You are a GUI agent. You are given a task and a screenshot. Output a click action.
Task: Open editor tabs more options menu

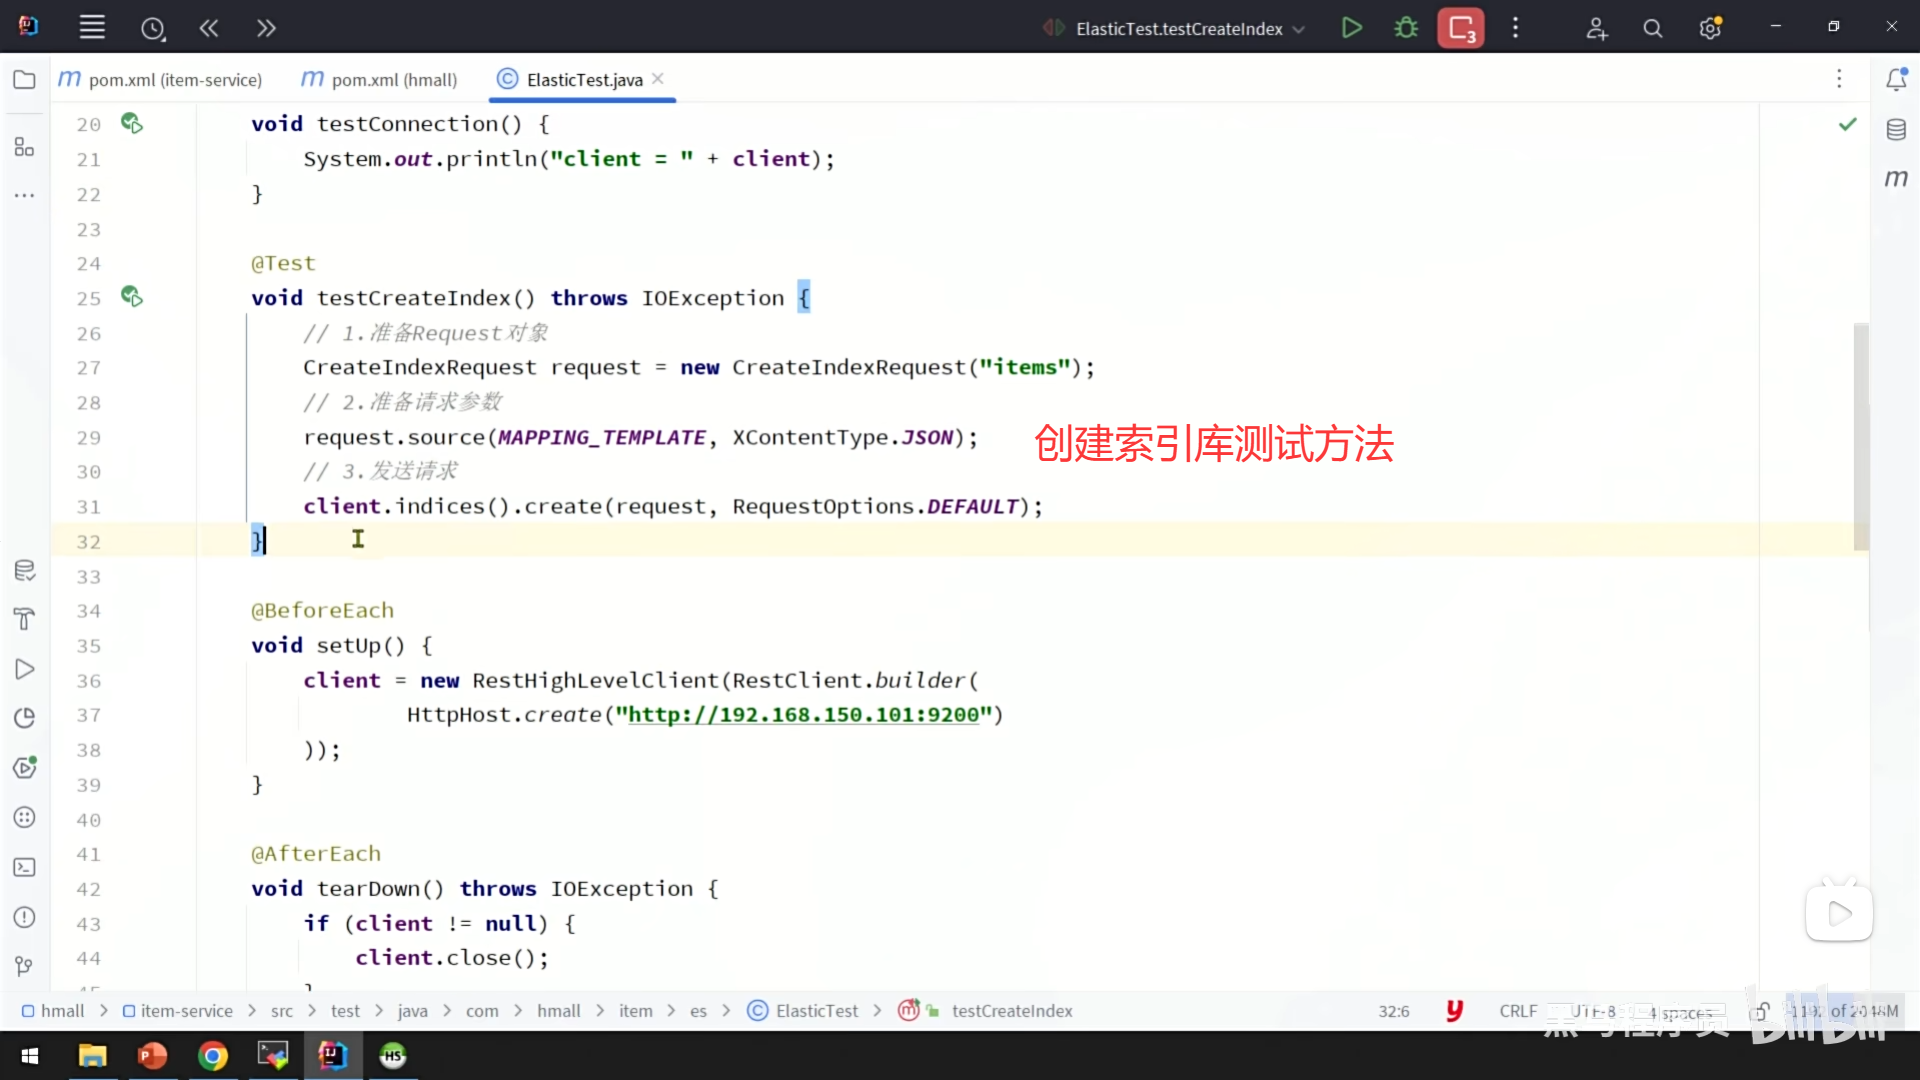click(1839, 79)
